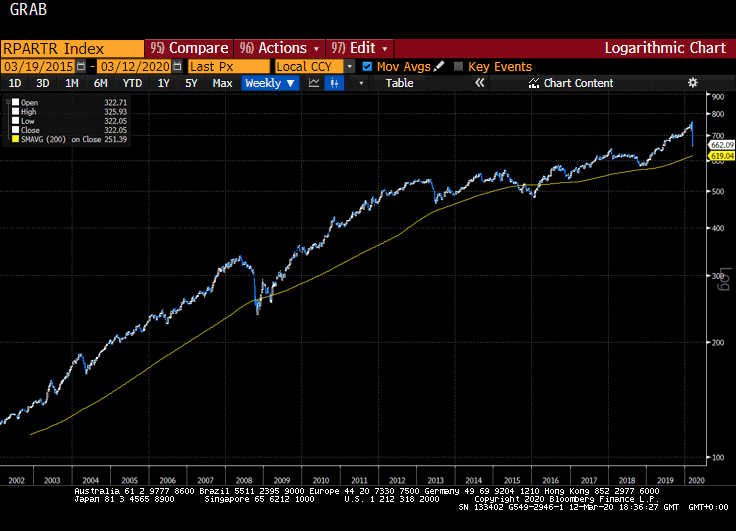This screenshot has height=531, width=736.
Task: Toggle the Open series legend checkbox
Action: pyautogui.click(x=15, y=102)
